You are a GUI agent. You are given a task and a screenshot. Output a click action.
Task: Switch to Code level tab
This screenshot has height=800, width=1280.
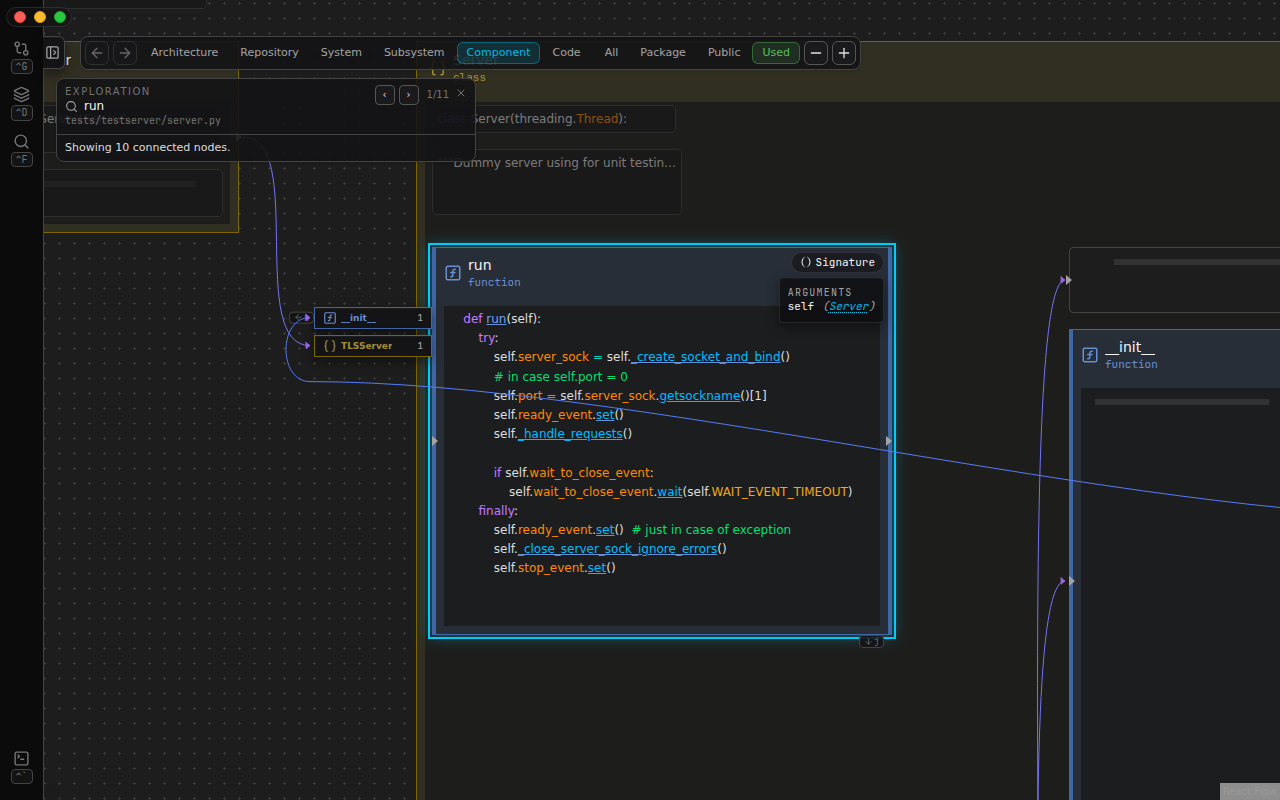pyautogui.click(x=566, y=53)
